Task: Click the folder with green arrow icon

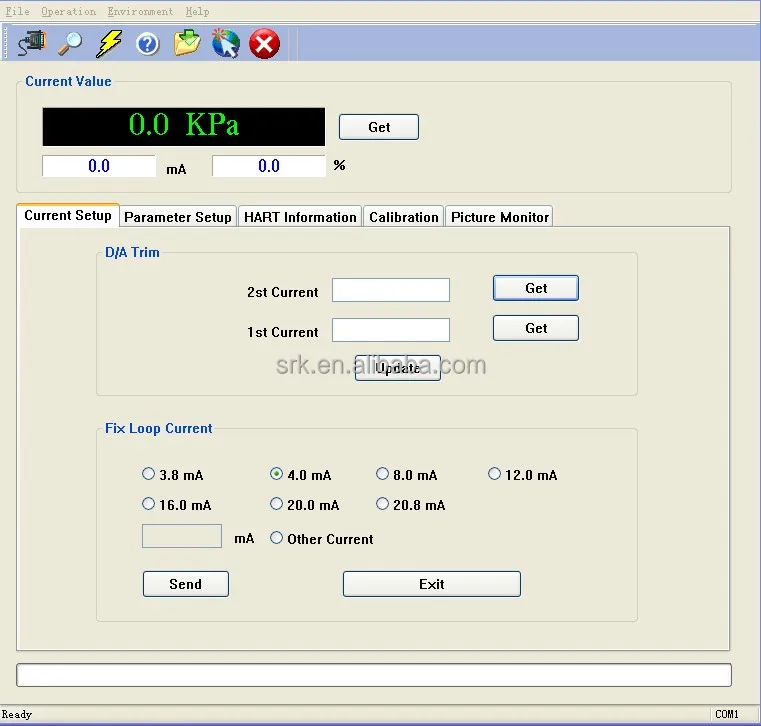Action: point(187,43)
